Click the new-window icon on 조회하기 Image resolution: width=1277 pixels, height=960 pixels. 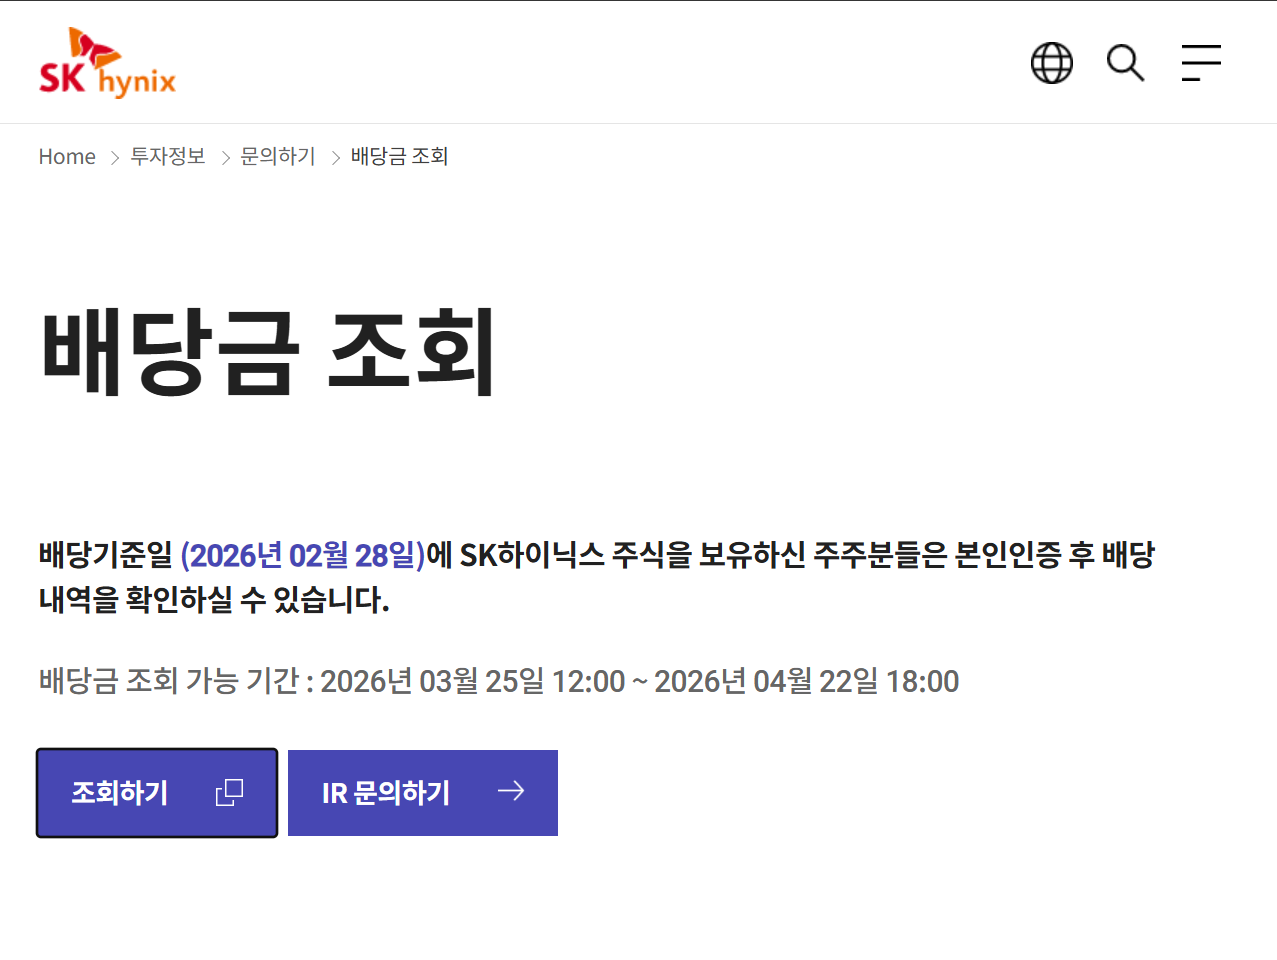[229, 792]
